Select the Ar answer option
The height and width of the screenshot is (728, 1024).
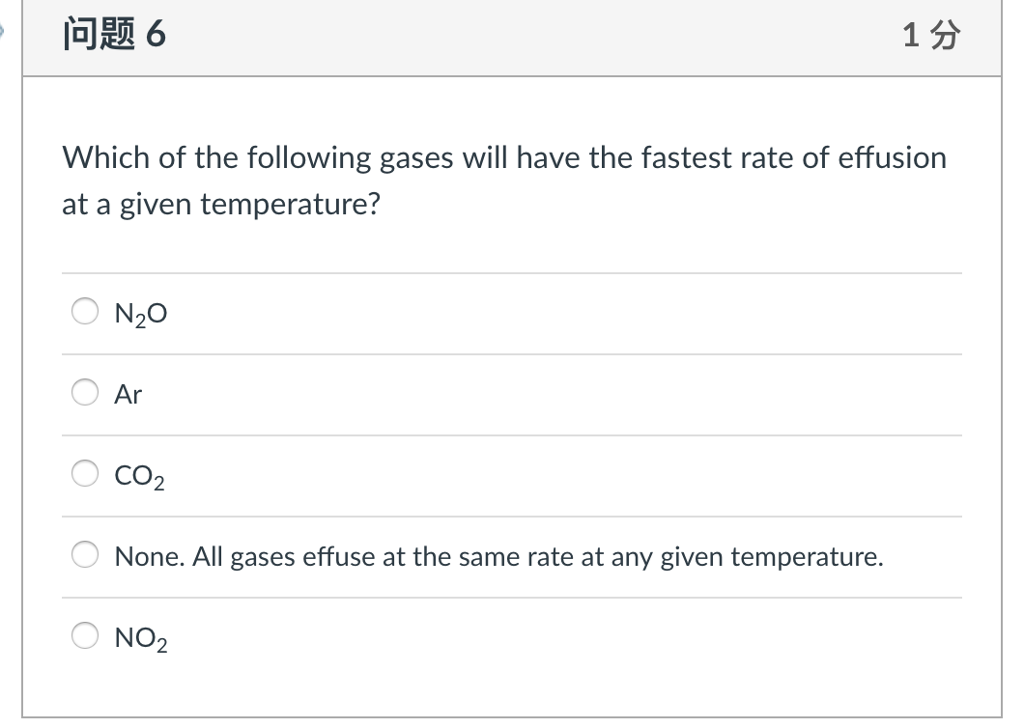click(86, 392)
